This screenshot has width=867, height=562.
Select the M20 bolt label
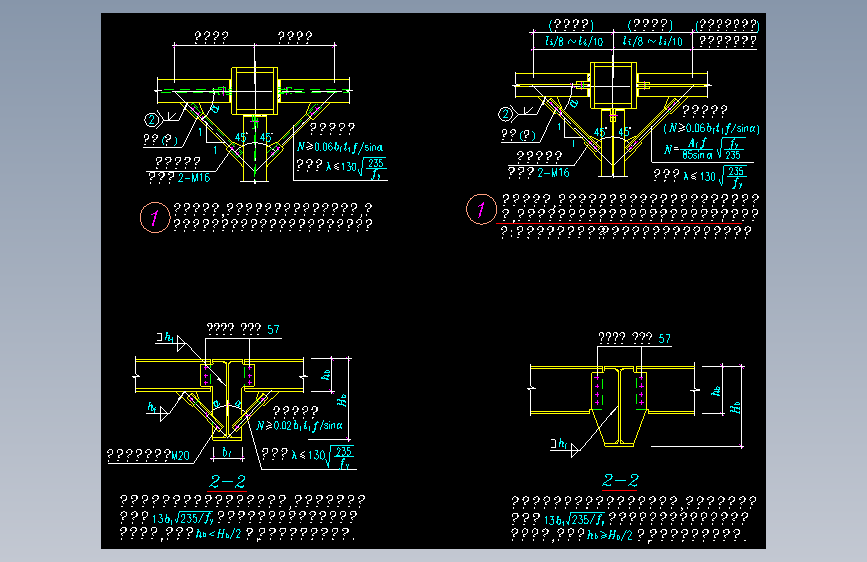(180, 456)
